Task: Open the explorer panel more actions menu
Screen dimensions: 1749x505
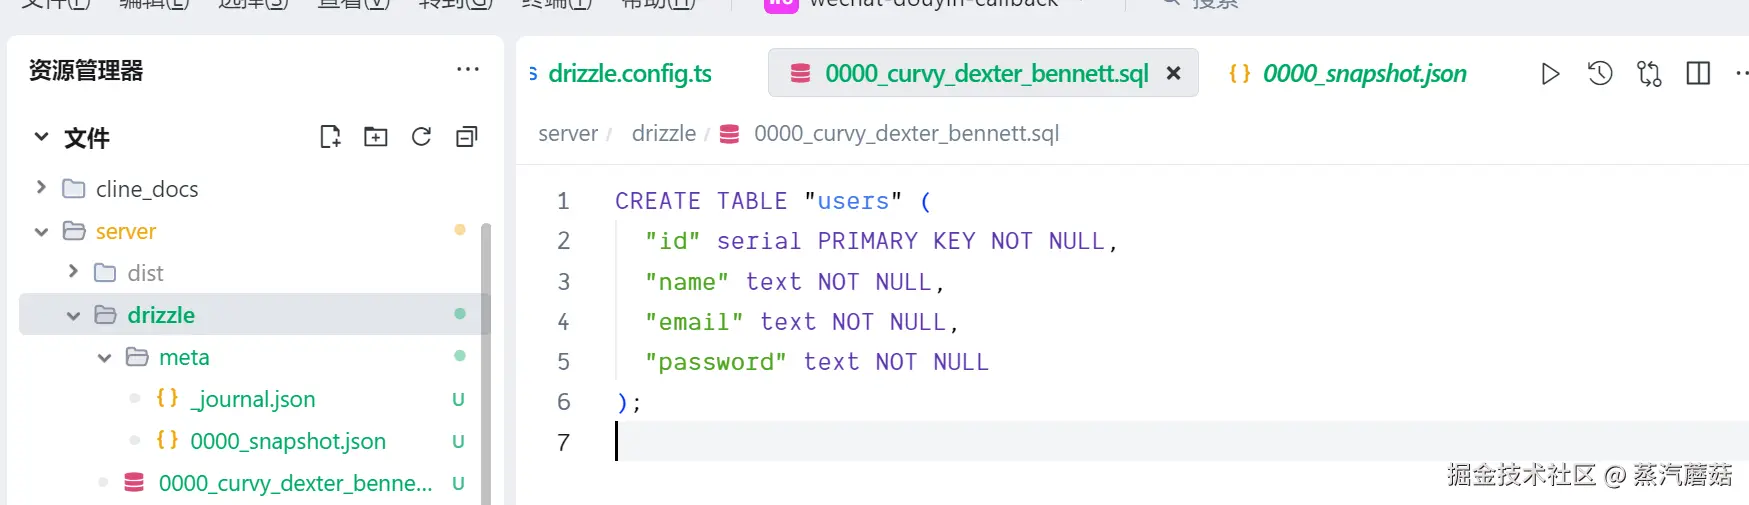Action: pyautogui.click(x=467, y=70)
